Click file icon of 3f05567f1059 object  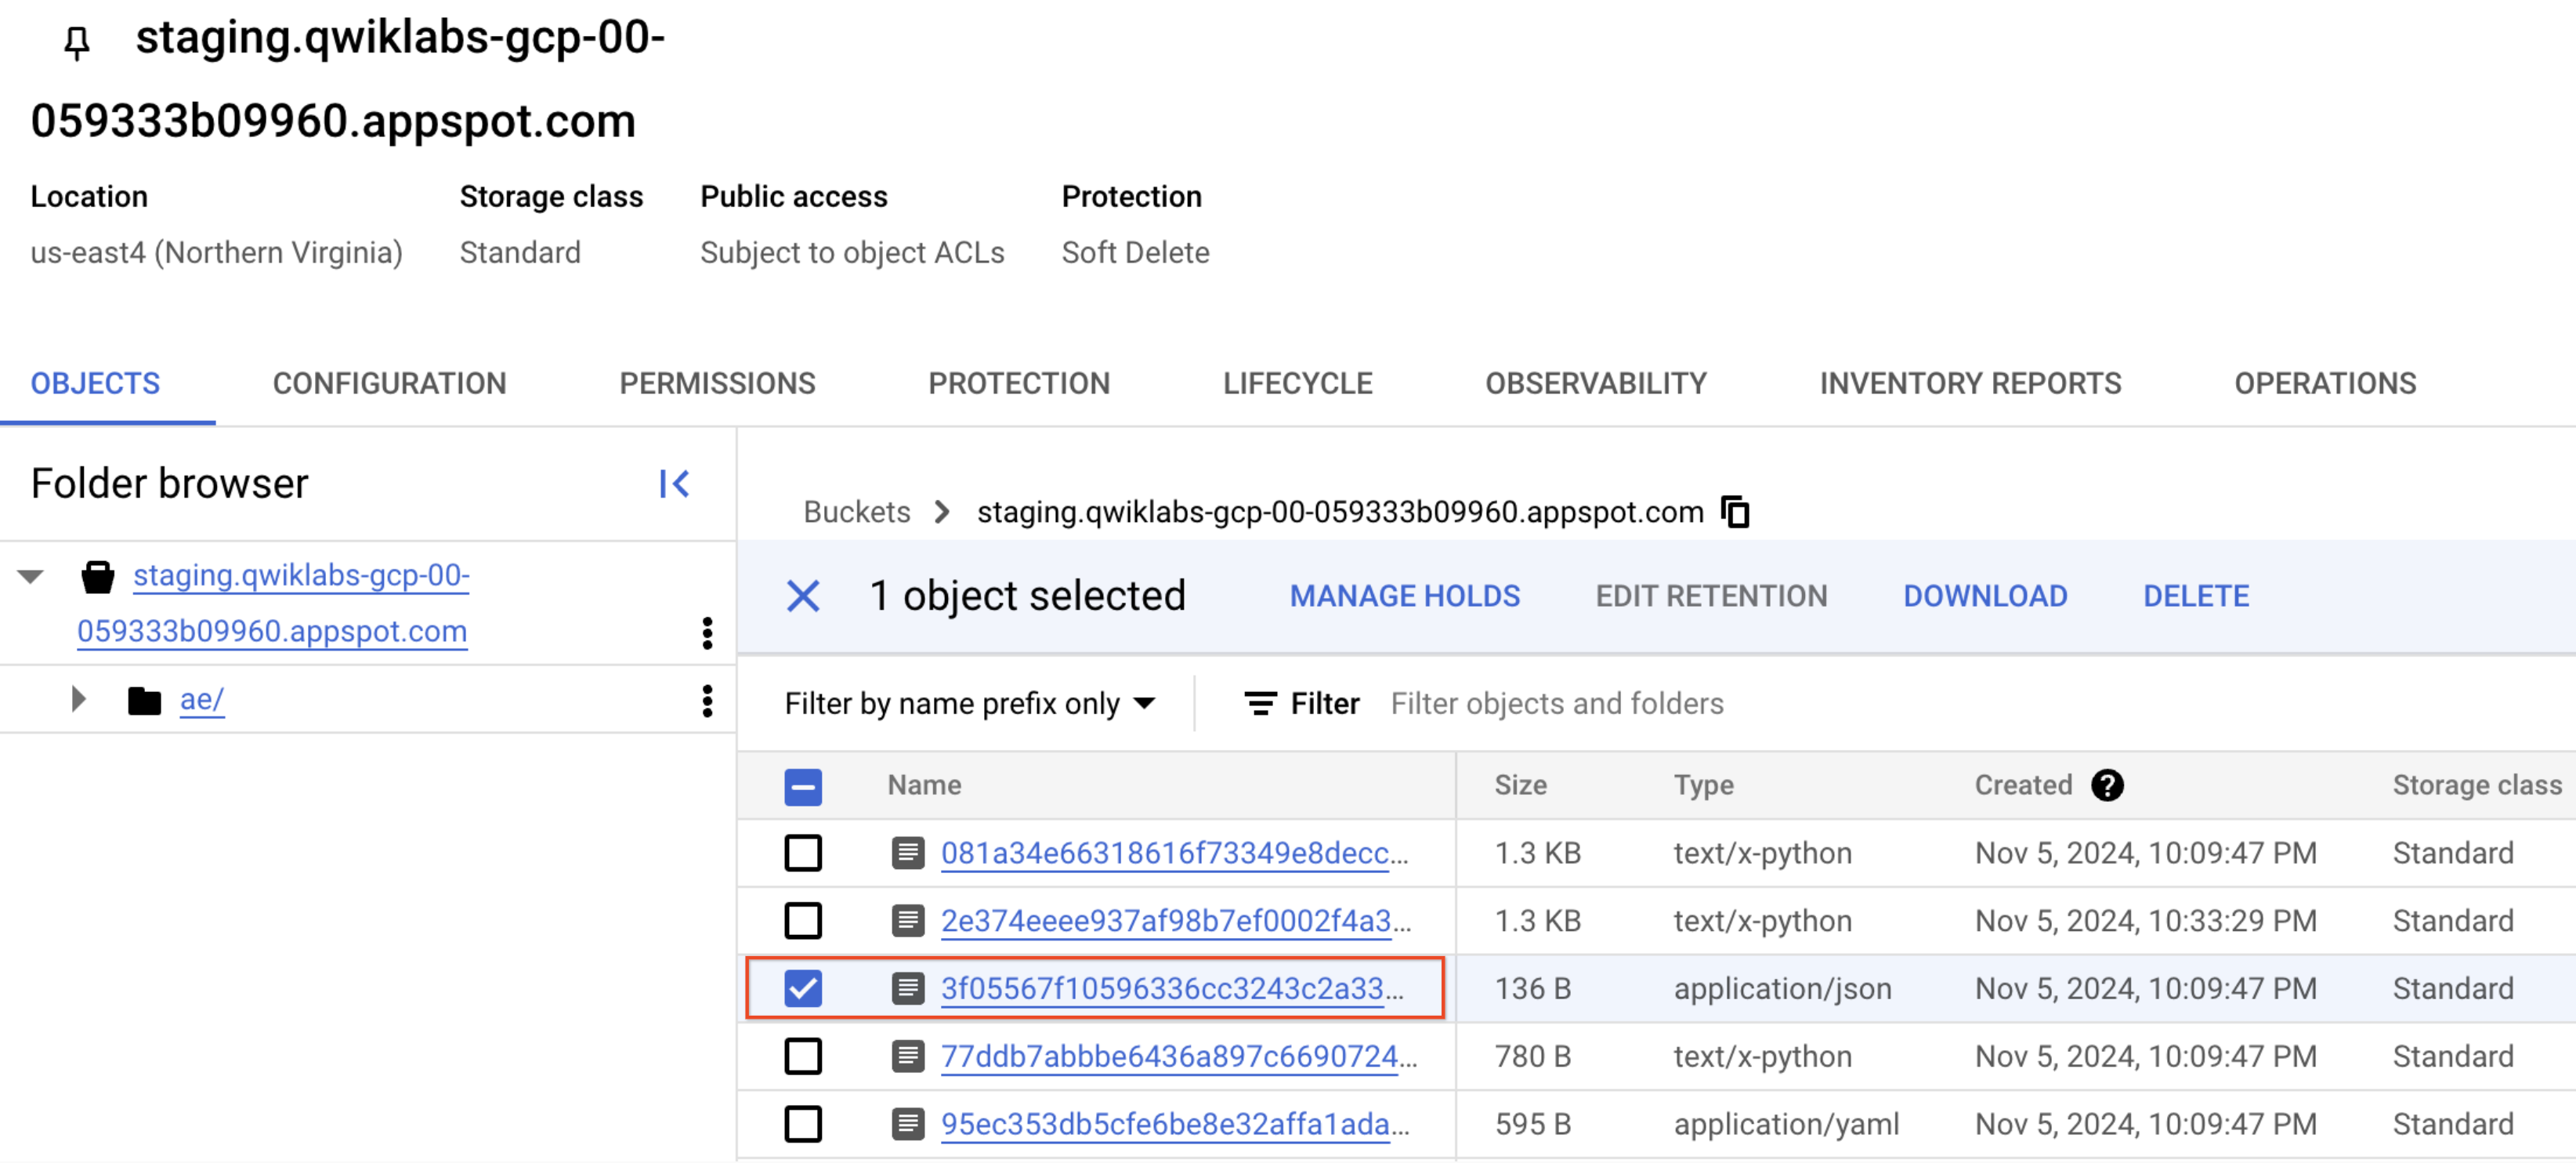pos(908,989)
